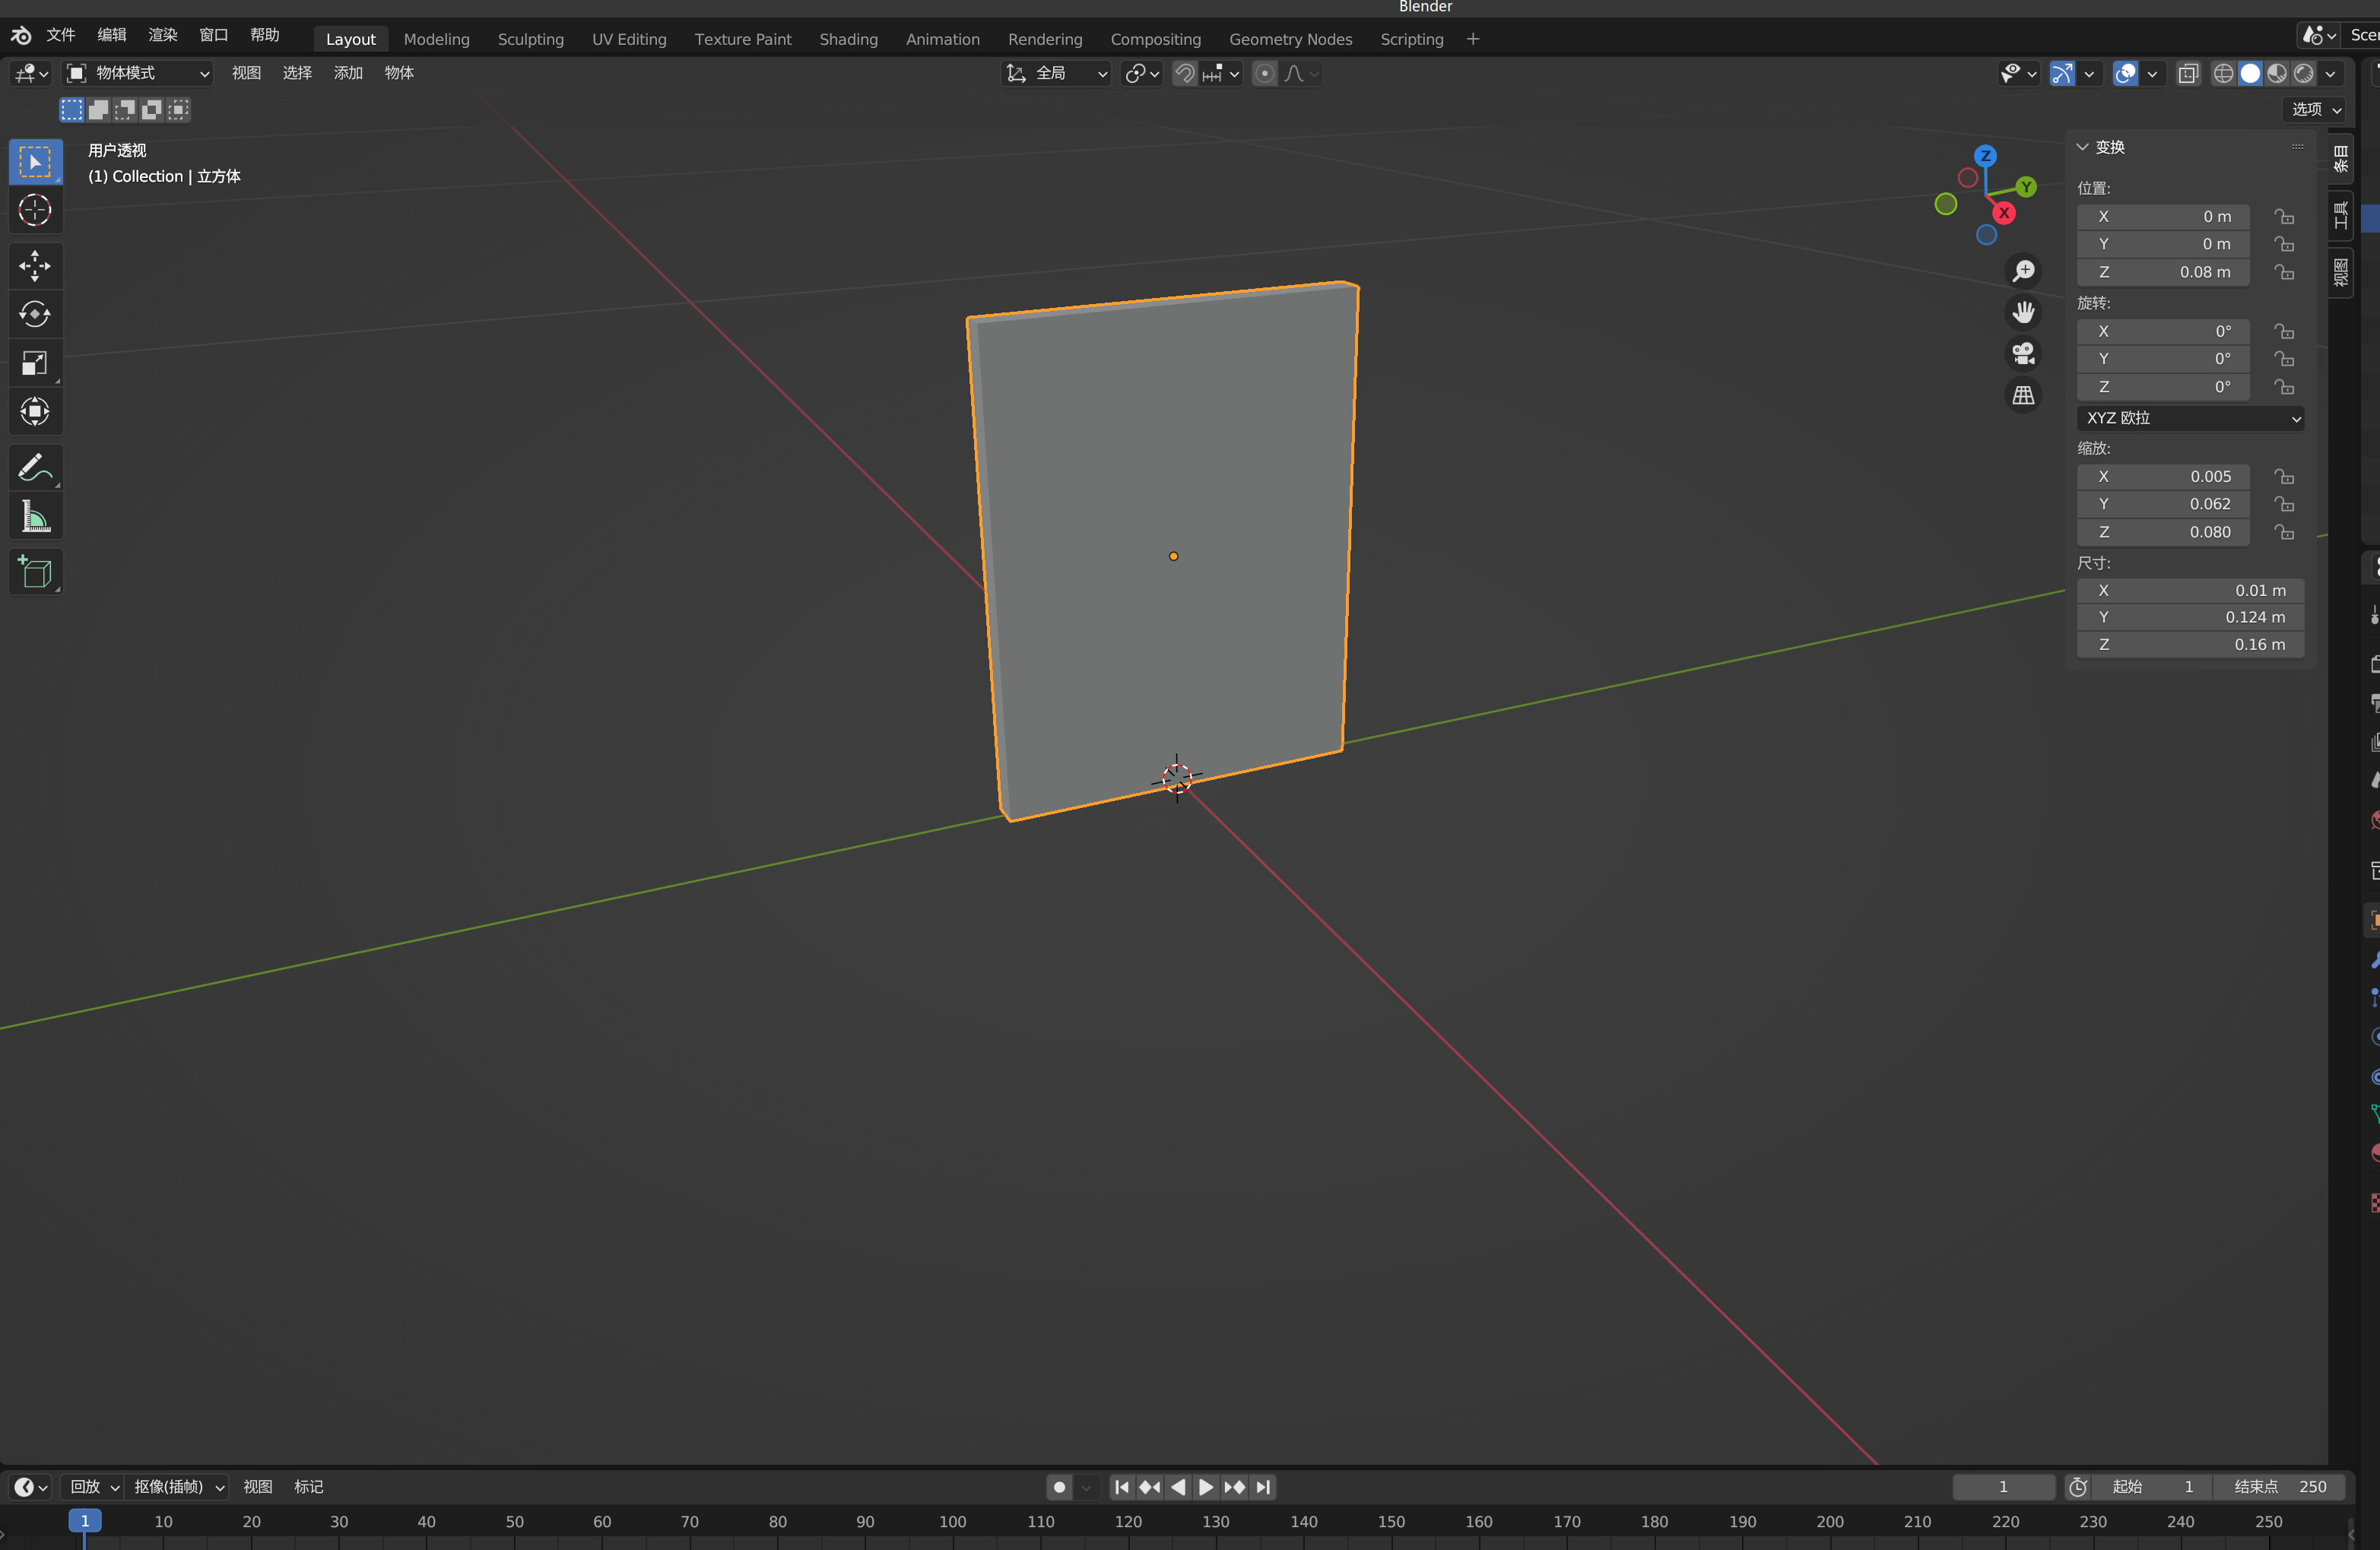Select the Transform tool

click(35, 411)
